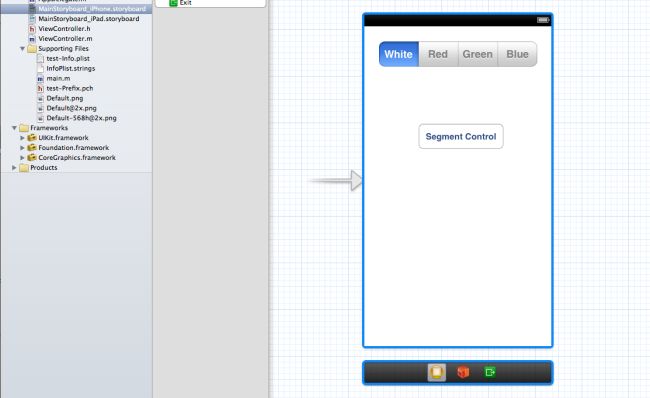Viewport: 650px width, 398px height.
Task: Open ViewController.h header file
Action: click(64, 29)
